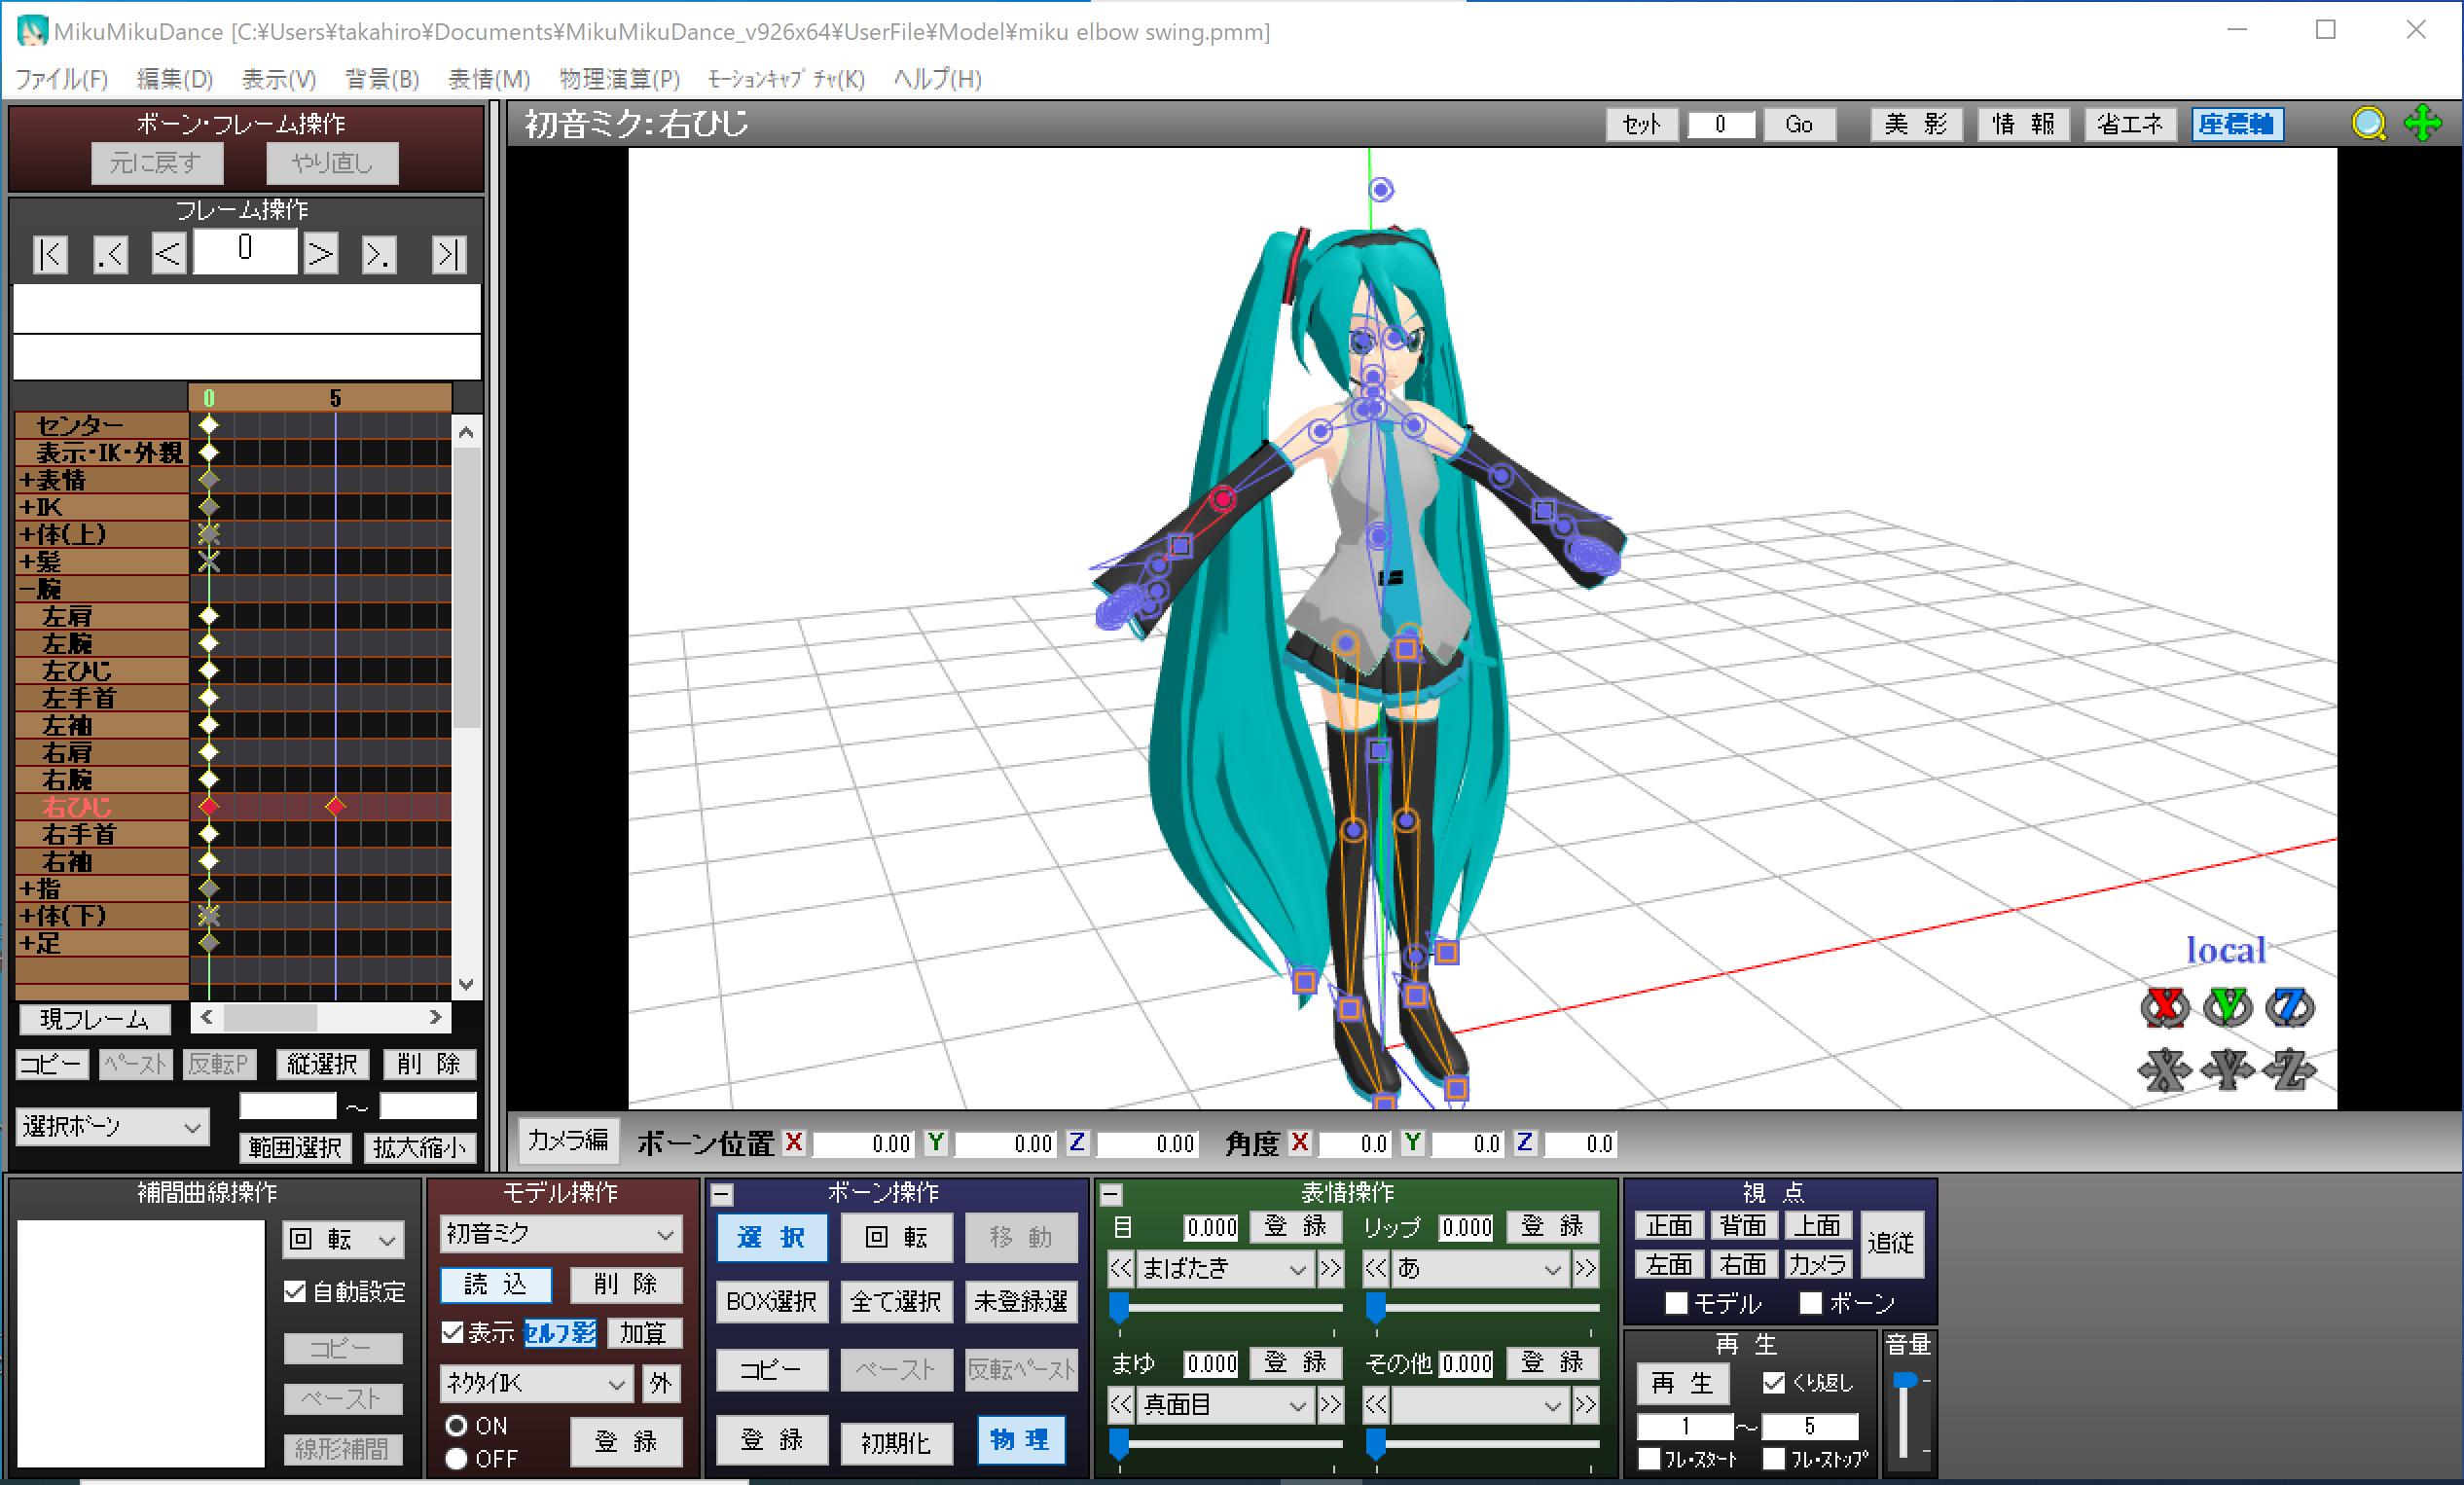The height and width of the screenshot is (1485, 2464).
Task: Next brow morph arrow next to 真面目
Action: pos(1330,1405)
